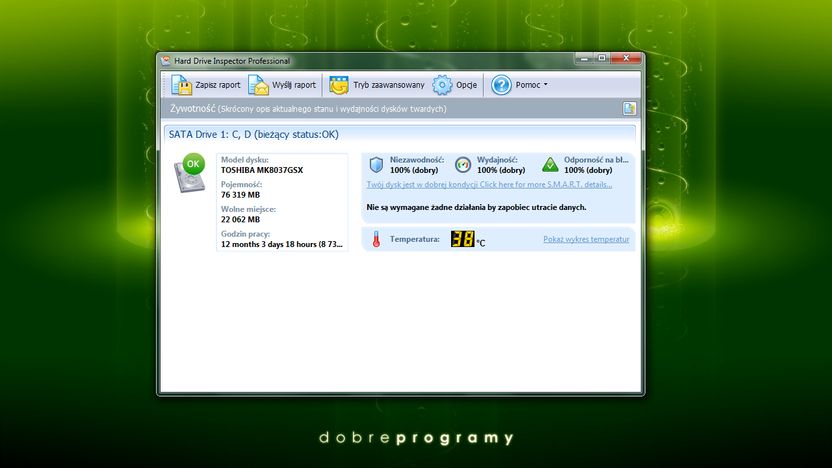Click the hard drive OK status icon
The image size is (832, 468).
pyautogui.click(x=190, y=173)
